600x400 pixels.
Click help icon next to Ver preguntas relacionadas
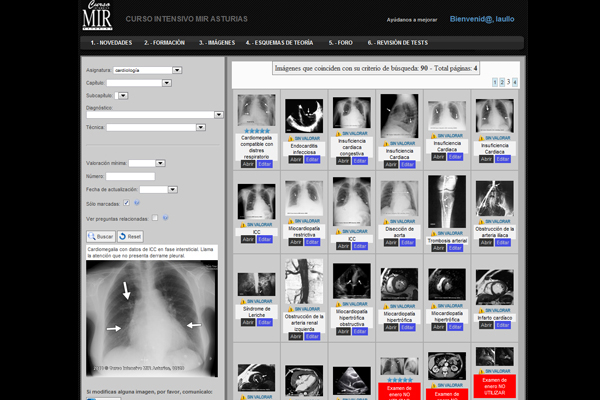[x=165, y=218]
